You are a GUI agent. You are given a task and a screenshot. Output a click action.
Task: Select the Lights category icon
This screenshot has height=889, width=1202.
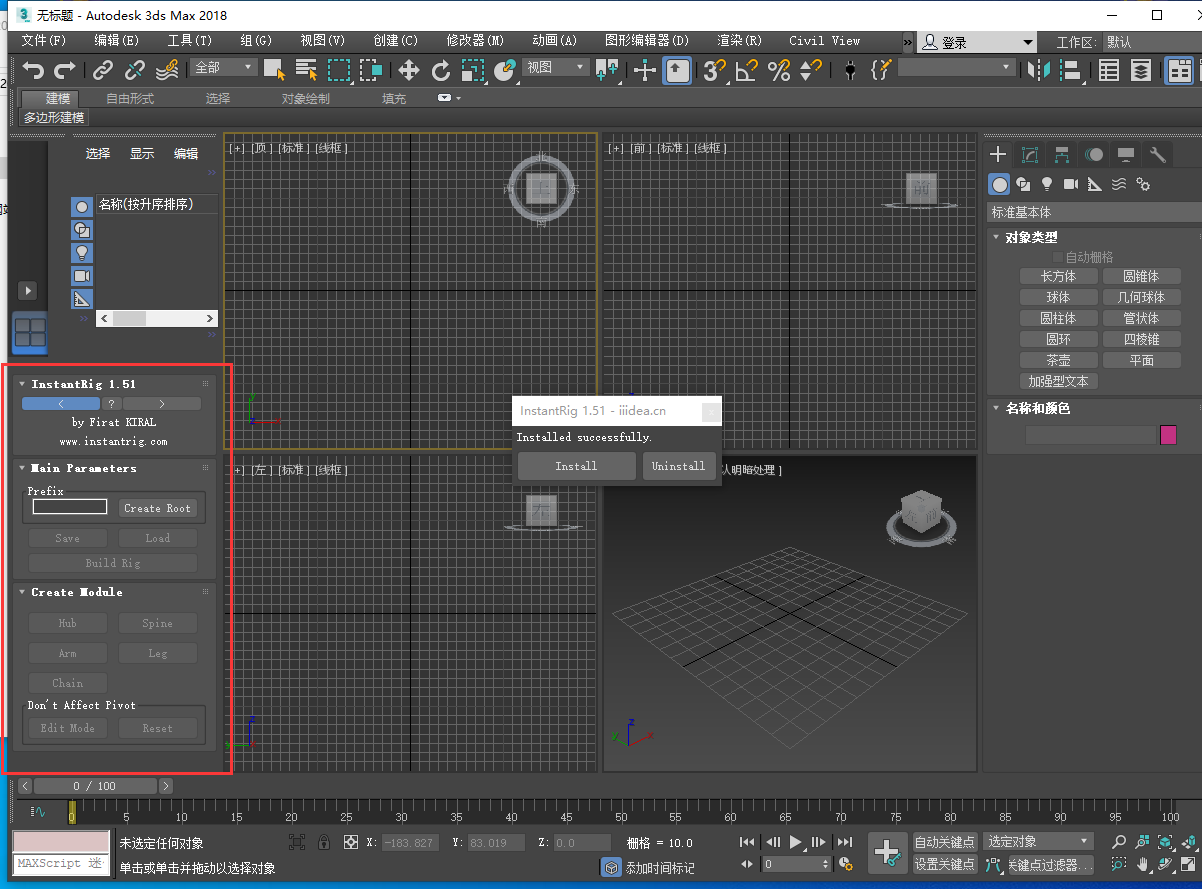[x=1047, y=184]
